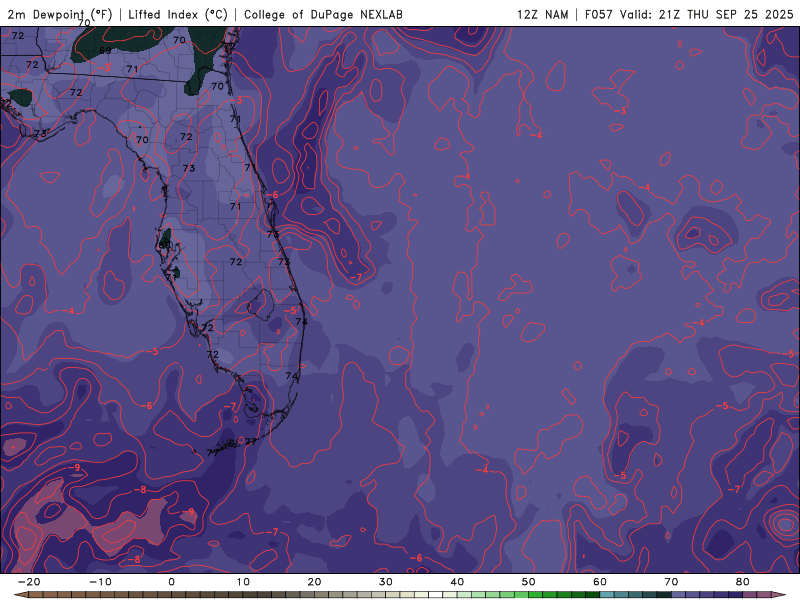Click the '10' label on the color scale
The image size is (800, 600).
pos(243,582)
